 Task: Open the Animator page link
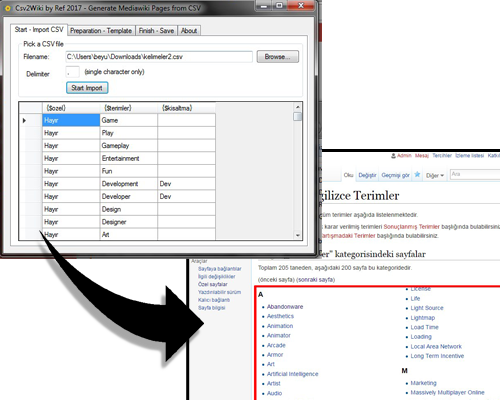pos(279,335)
